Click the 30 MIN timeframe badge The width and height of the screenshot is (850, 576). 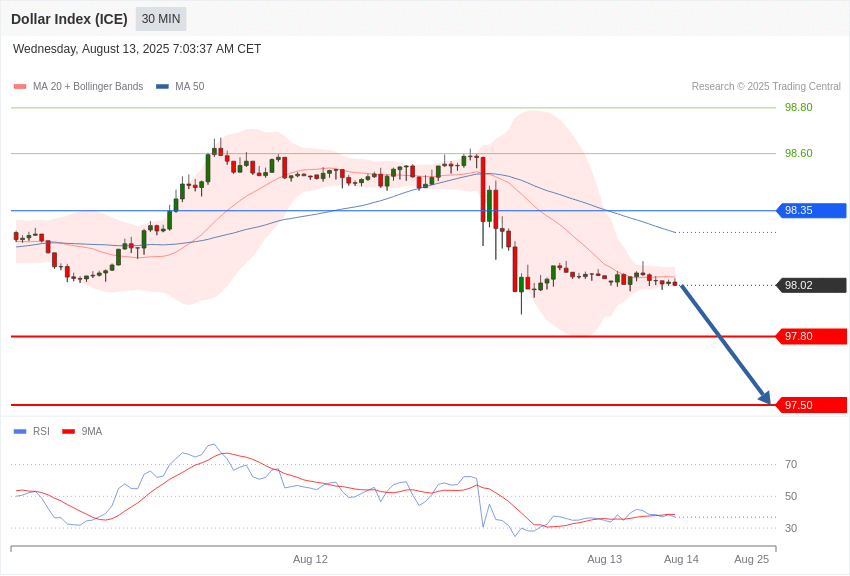(161, 19)
